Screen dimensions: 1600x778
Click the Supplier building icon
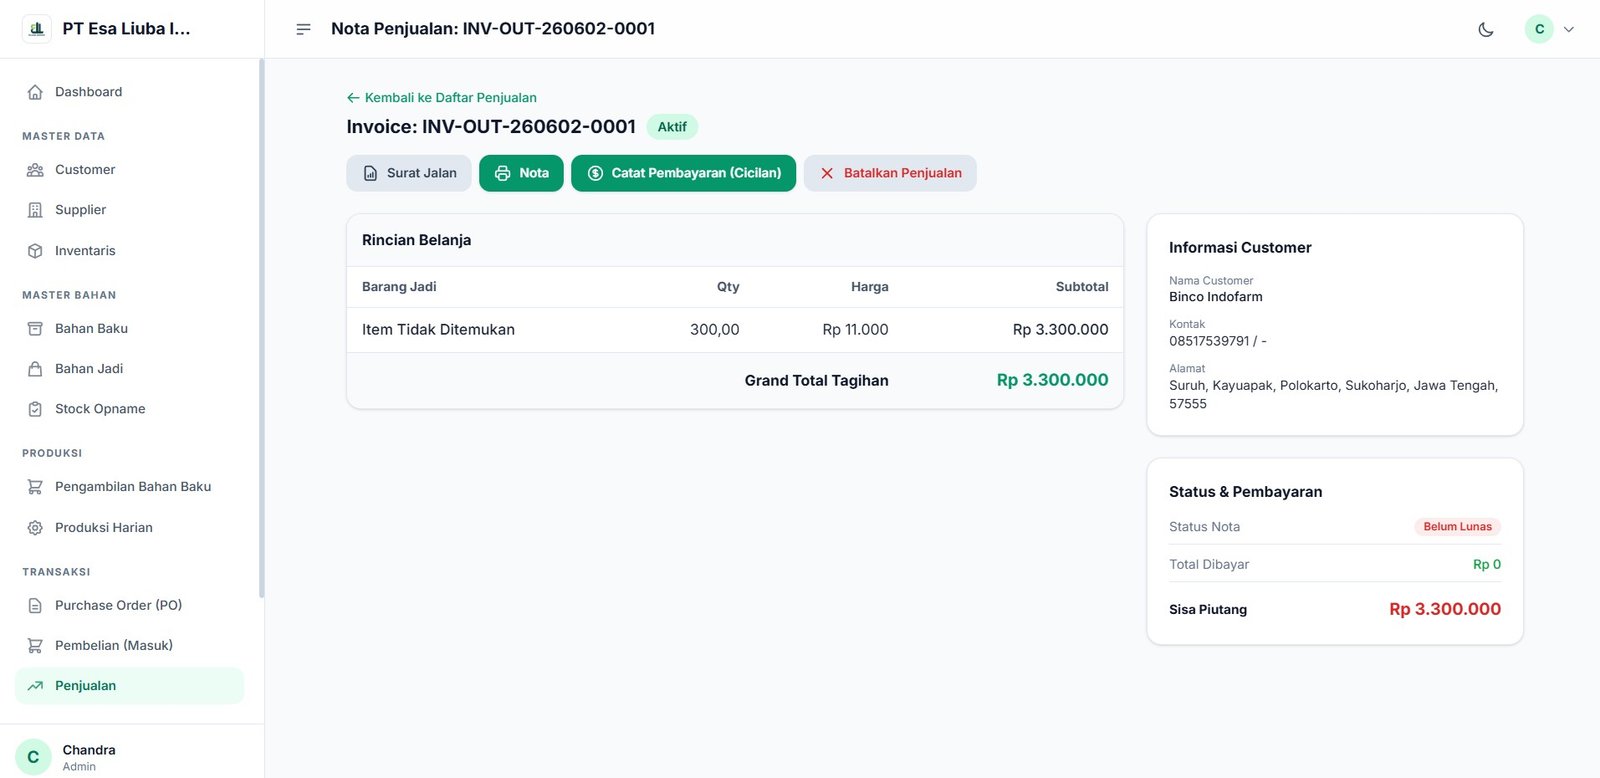[35, 210]
